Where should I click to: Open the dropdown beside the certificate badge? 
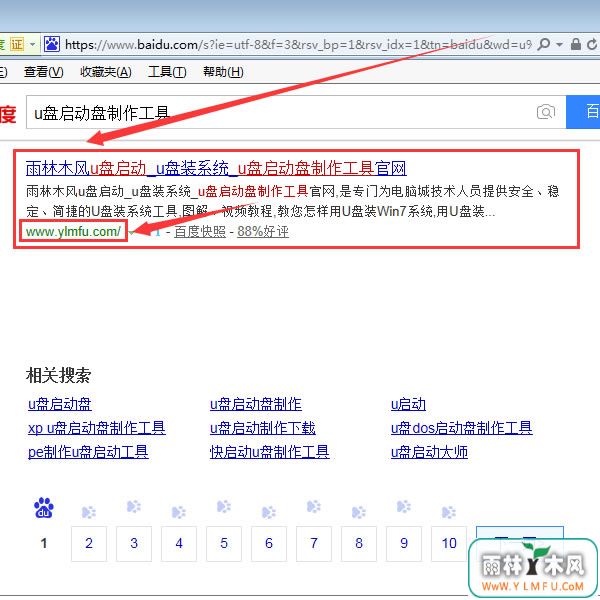(x=33, y=45)
